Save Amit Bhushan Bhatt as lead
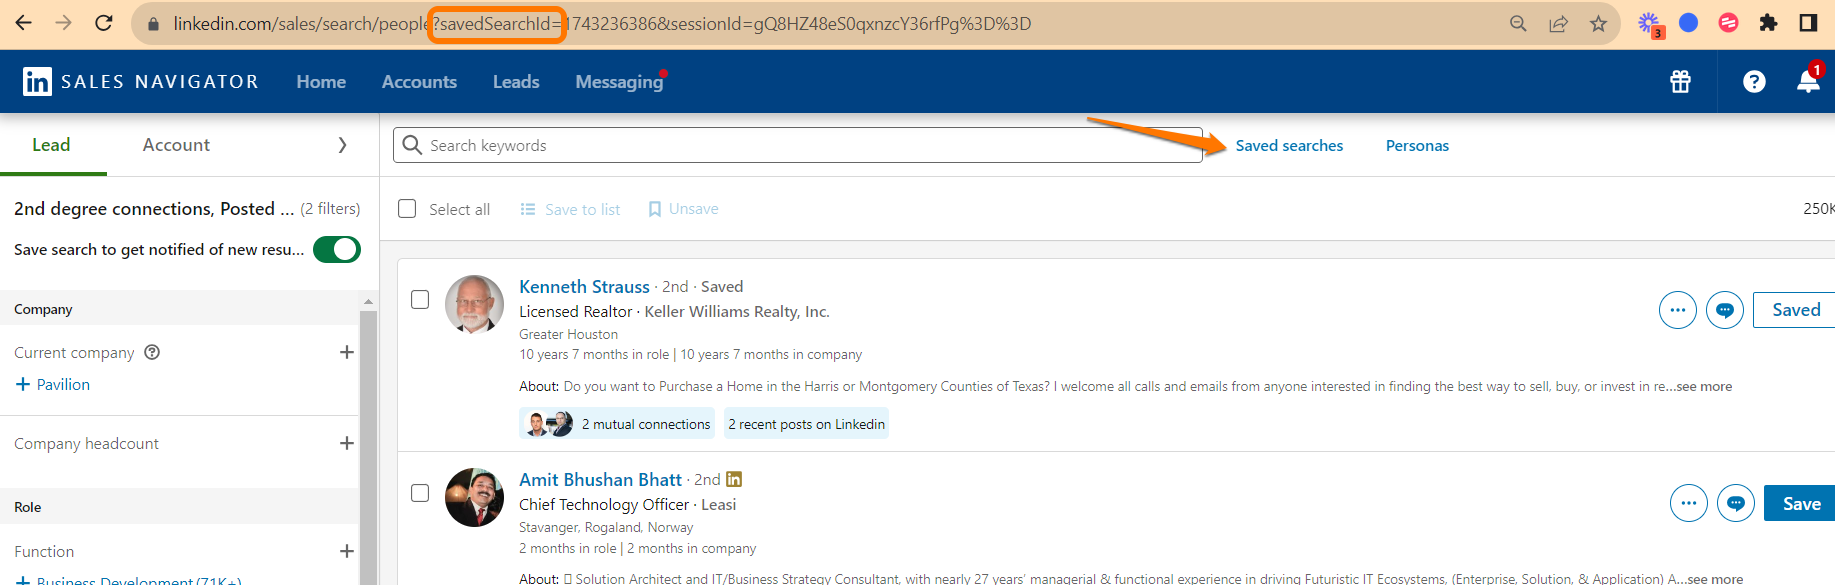Screen dimensions: 1835x585 click(x=1800, y=503)
